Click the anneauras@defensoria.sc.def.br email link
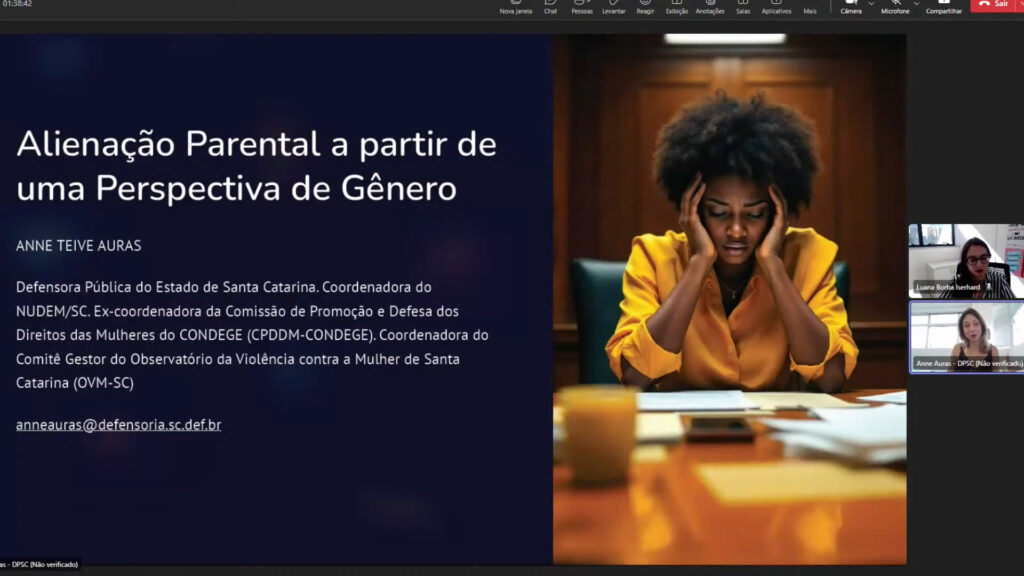The width and height of the screenshot is (1024, 576). coord(118,425)
